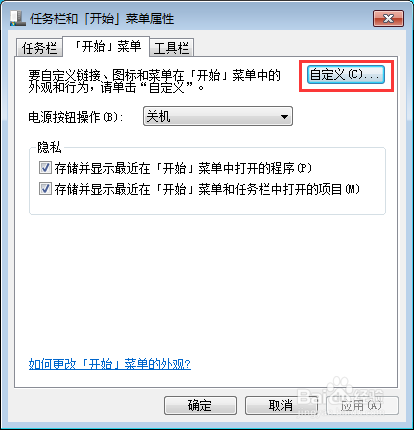414x430 pixels.
Task: Click the 隐私 group box heading
Action: click(x=49, y=147)
